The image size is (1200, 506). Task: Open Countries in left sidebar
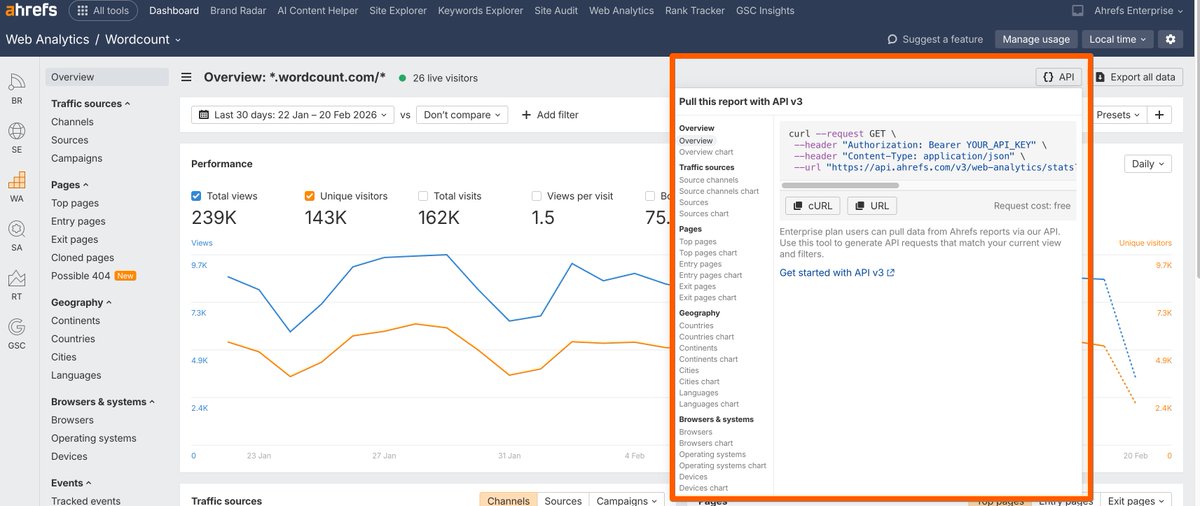tap(73, 339)
